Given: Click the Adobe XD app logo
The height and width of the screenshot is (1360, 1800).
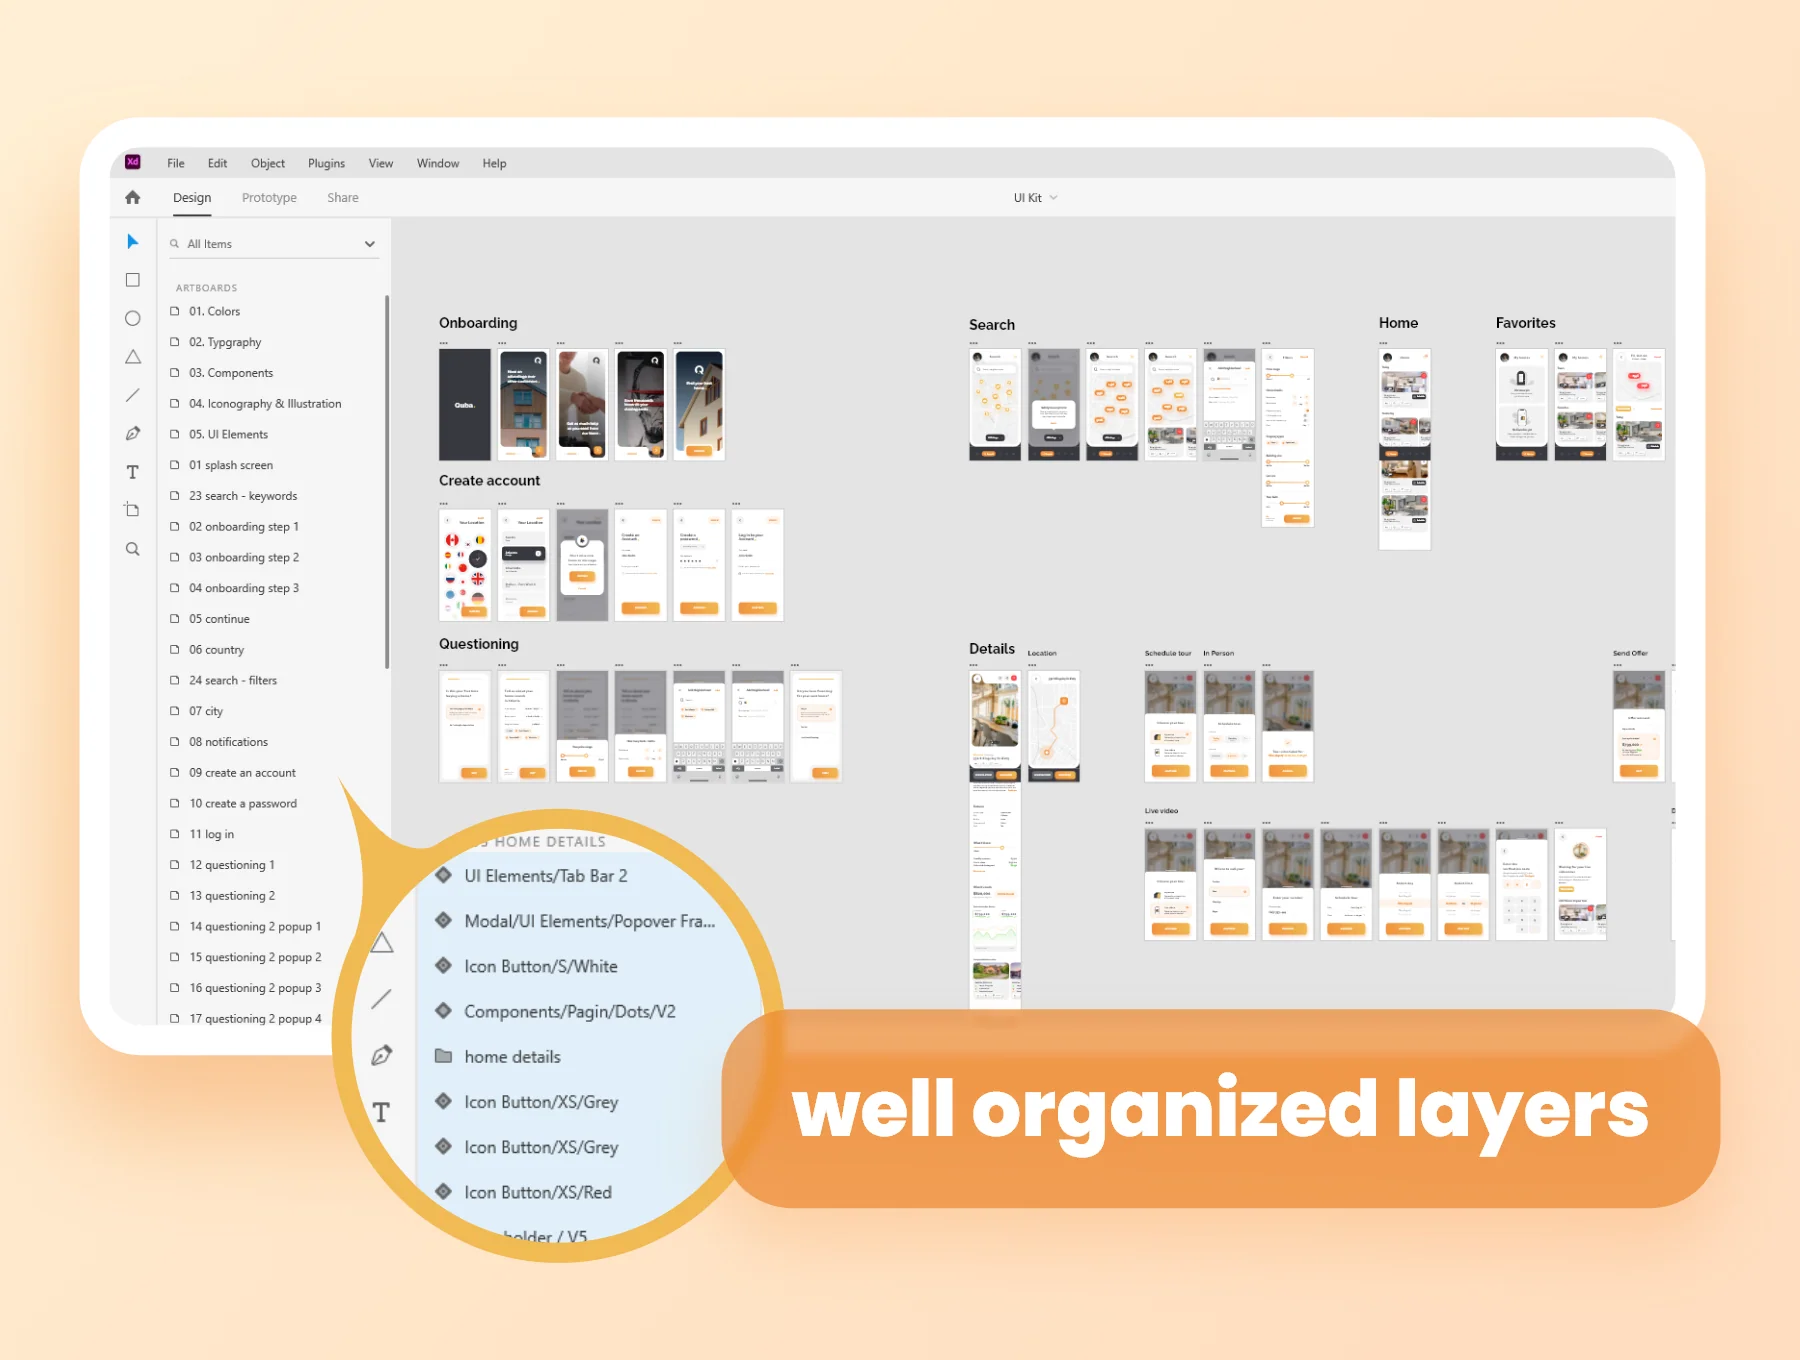Looking at the screenshot, I should coord(132,162).
